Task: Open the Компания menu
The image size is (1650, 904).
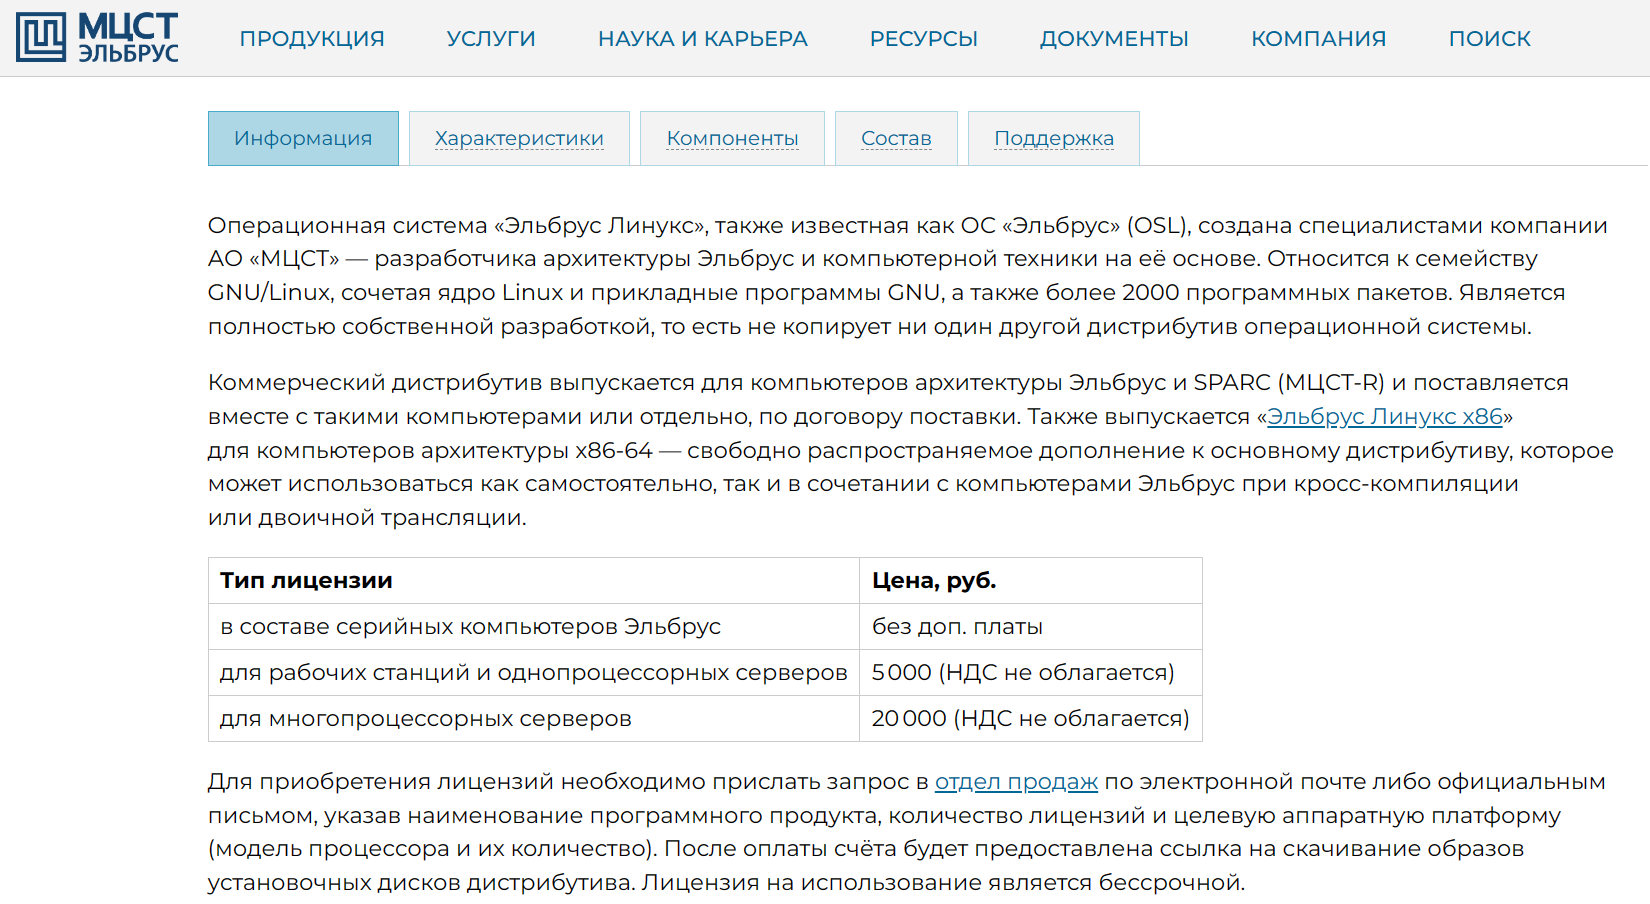Action: [1319, 39]
